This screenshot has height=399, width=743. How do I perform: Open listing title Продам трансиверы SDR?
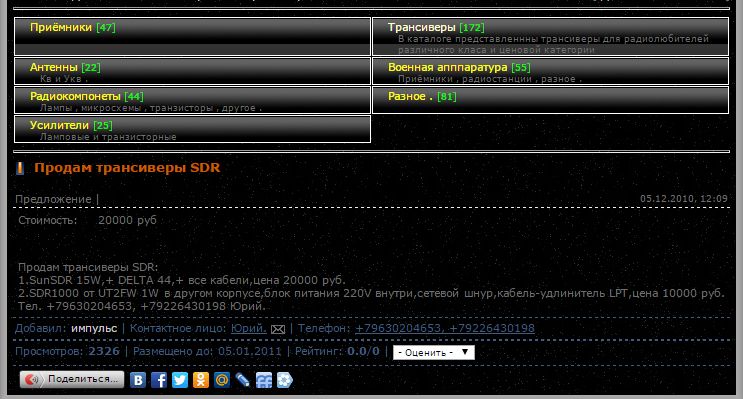pos(127,168)
